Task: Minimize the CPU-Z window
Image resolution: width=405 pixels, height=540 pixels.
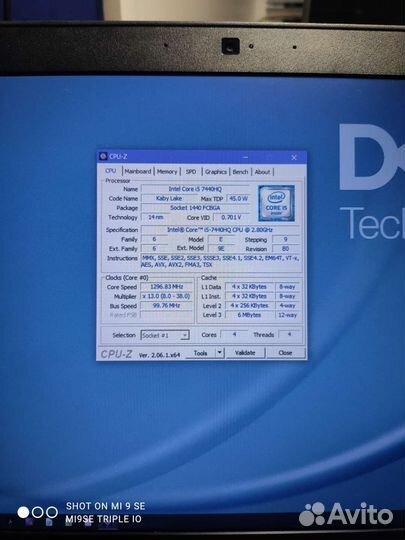Action: tap(245, 157)
